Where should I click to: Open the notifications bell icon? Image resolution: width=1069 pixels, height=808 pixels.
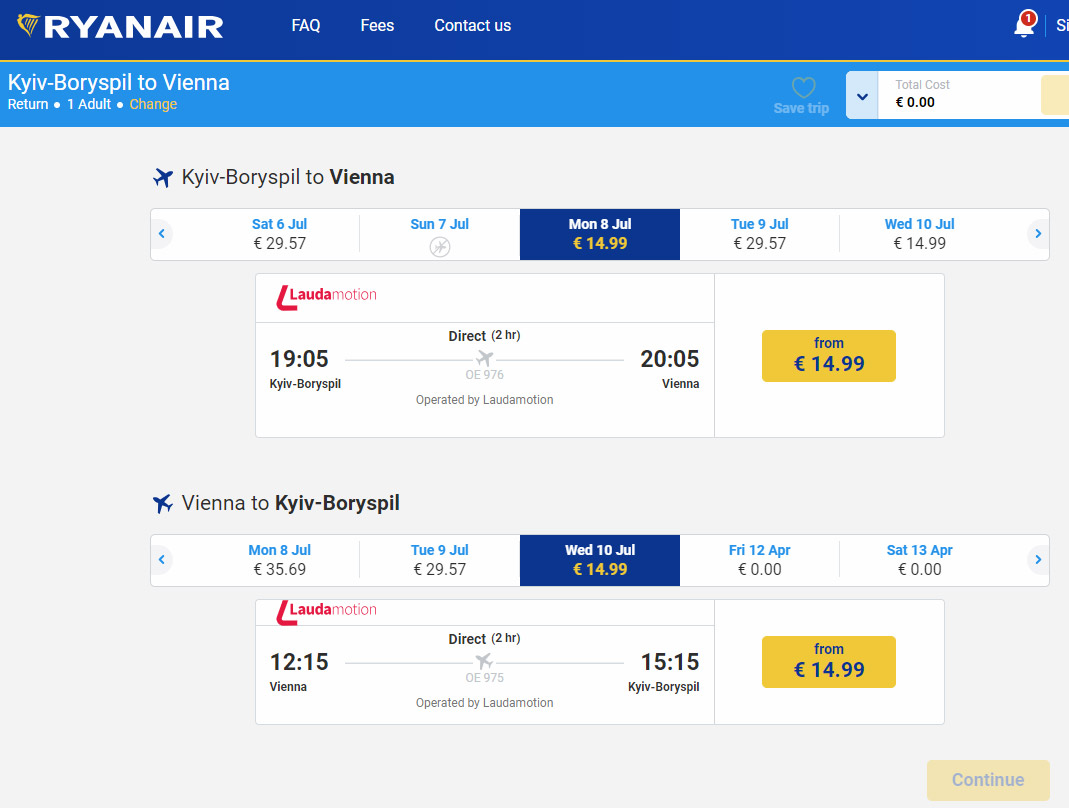1024,26
